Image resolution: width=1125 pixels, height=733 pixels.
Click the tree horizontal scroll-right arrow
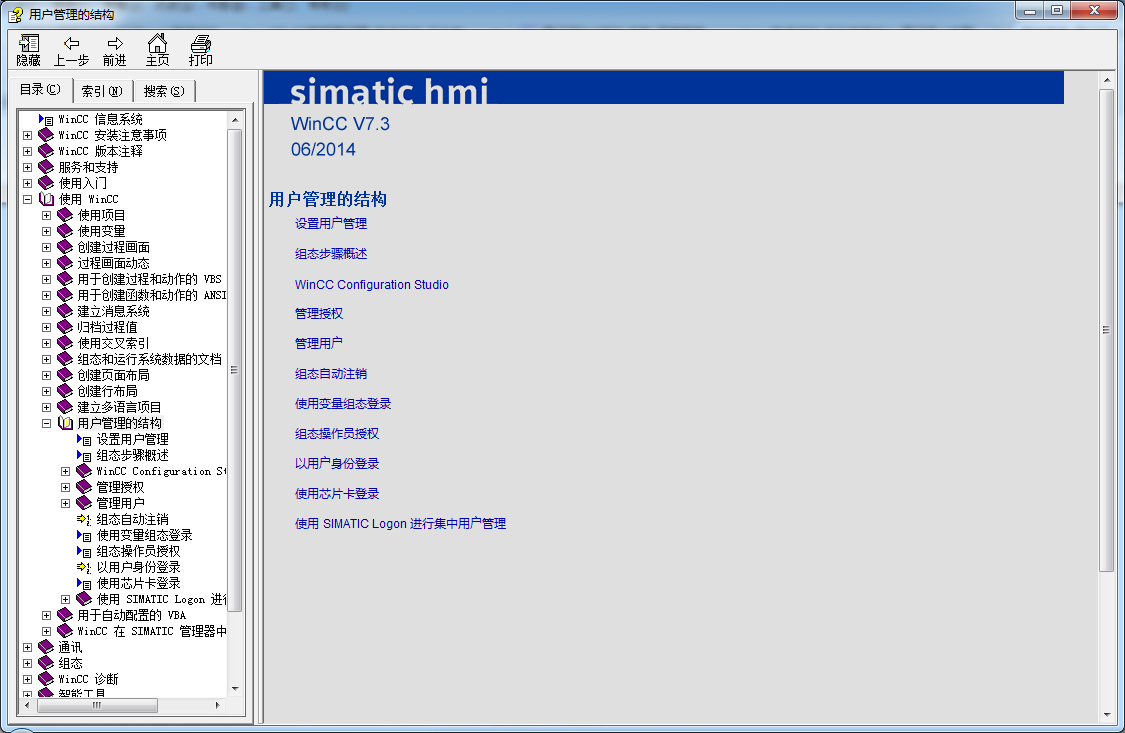217,706
